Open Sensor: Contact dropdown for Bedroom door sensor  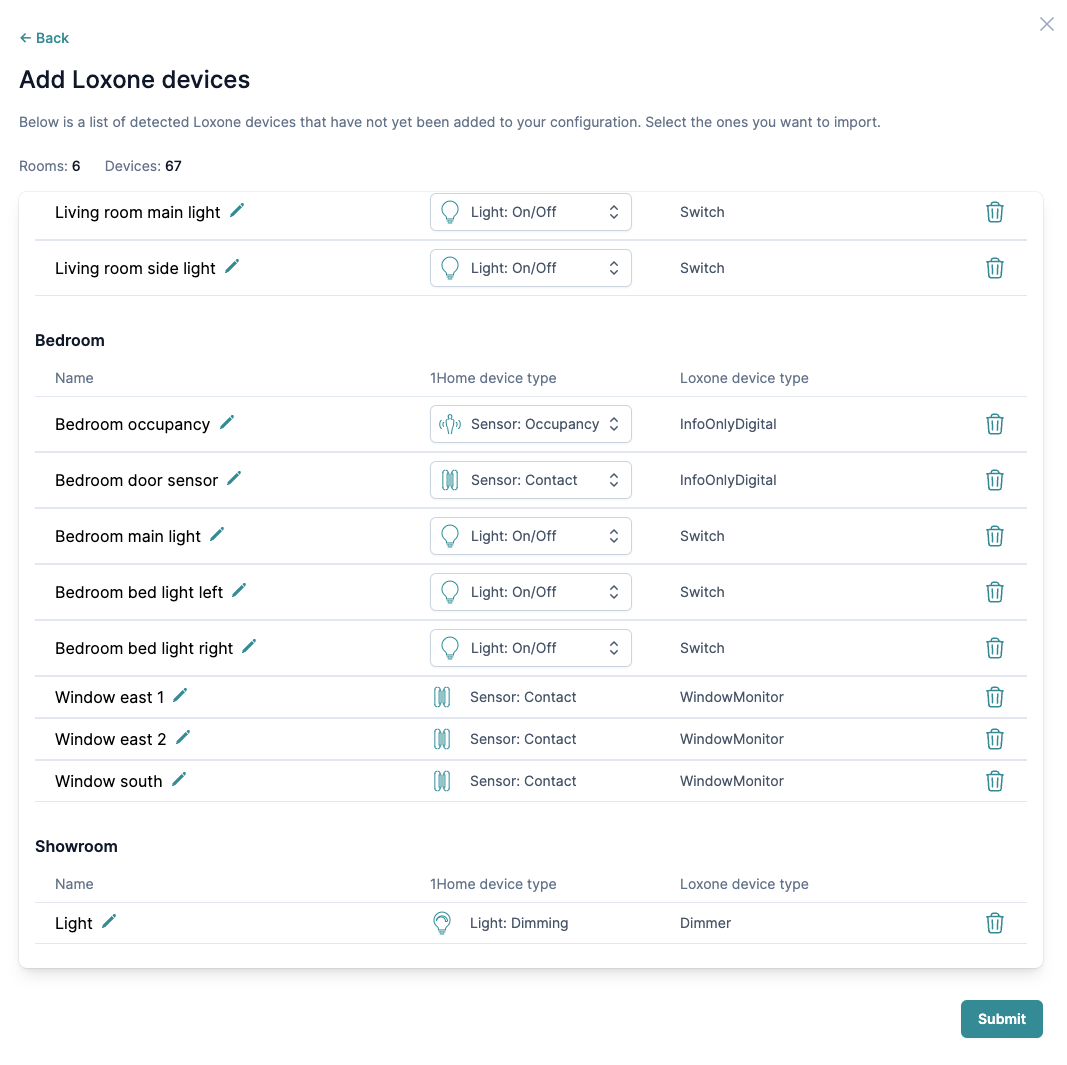530,480
